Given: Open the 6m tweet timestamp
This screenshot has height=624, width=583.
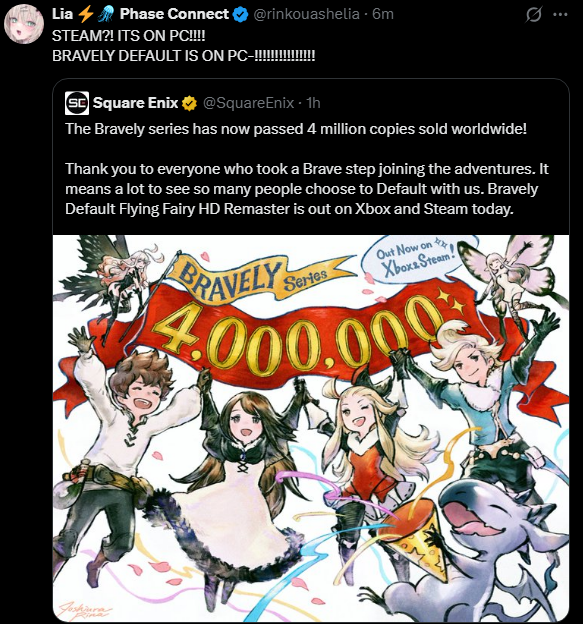Looking at the screenshot, I should [x=383, y=14].
